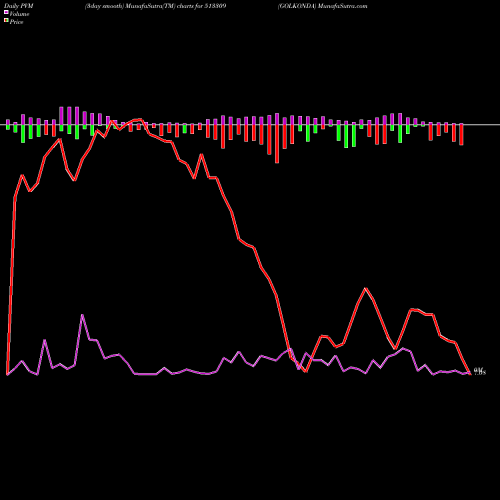Select the 'Price' legend label
The height and width of the screenshot is (500, 500).
(16, 22)
